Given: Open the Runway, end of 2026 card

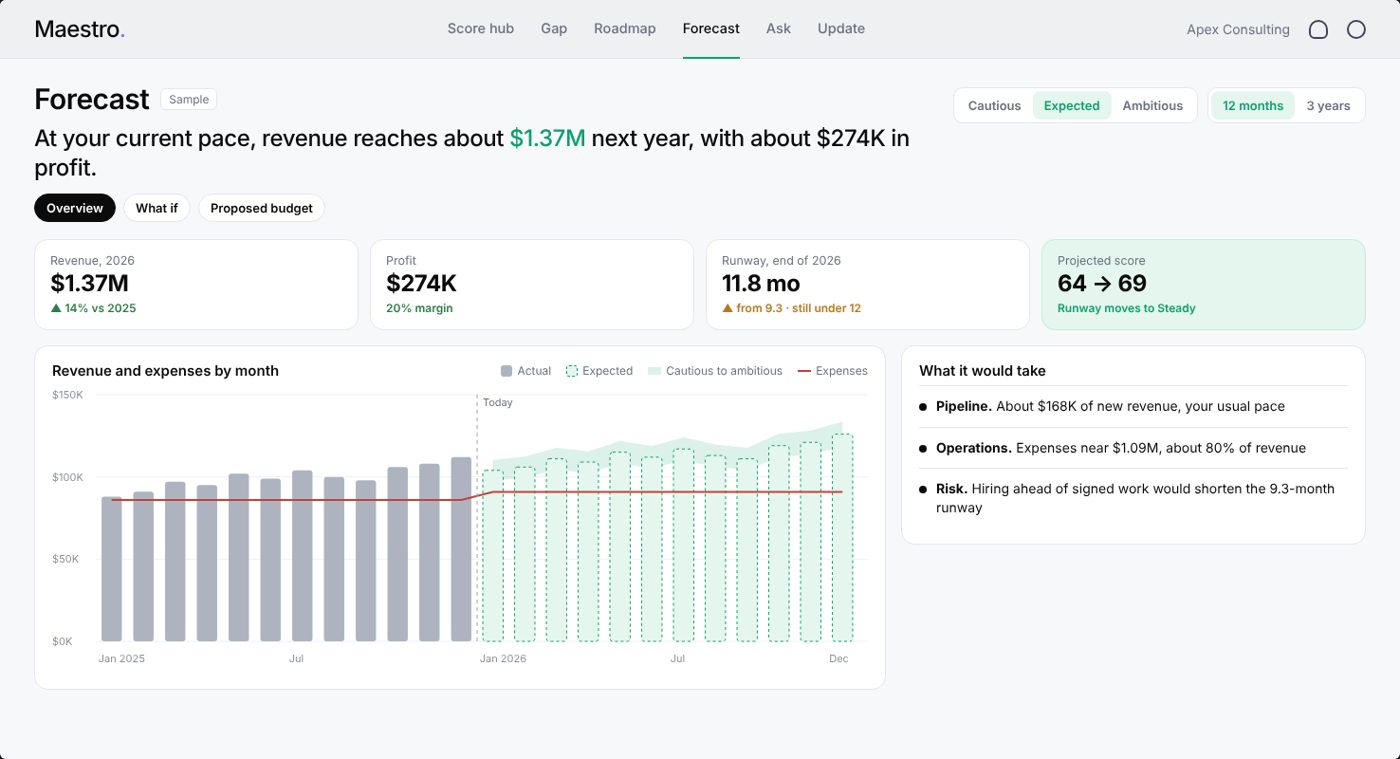Looking at the screenshot, I should (x=868, y=284).
